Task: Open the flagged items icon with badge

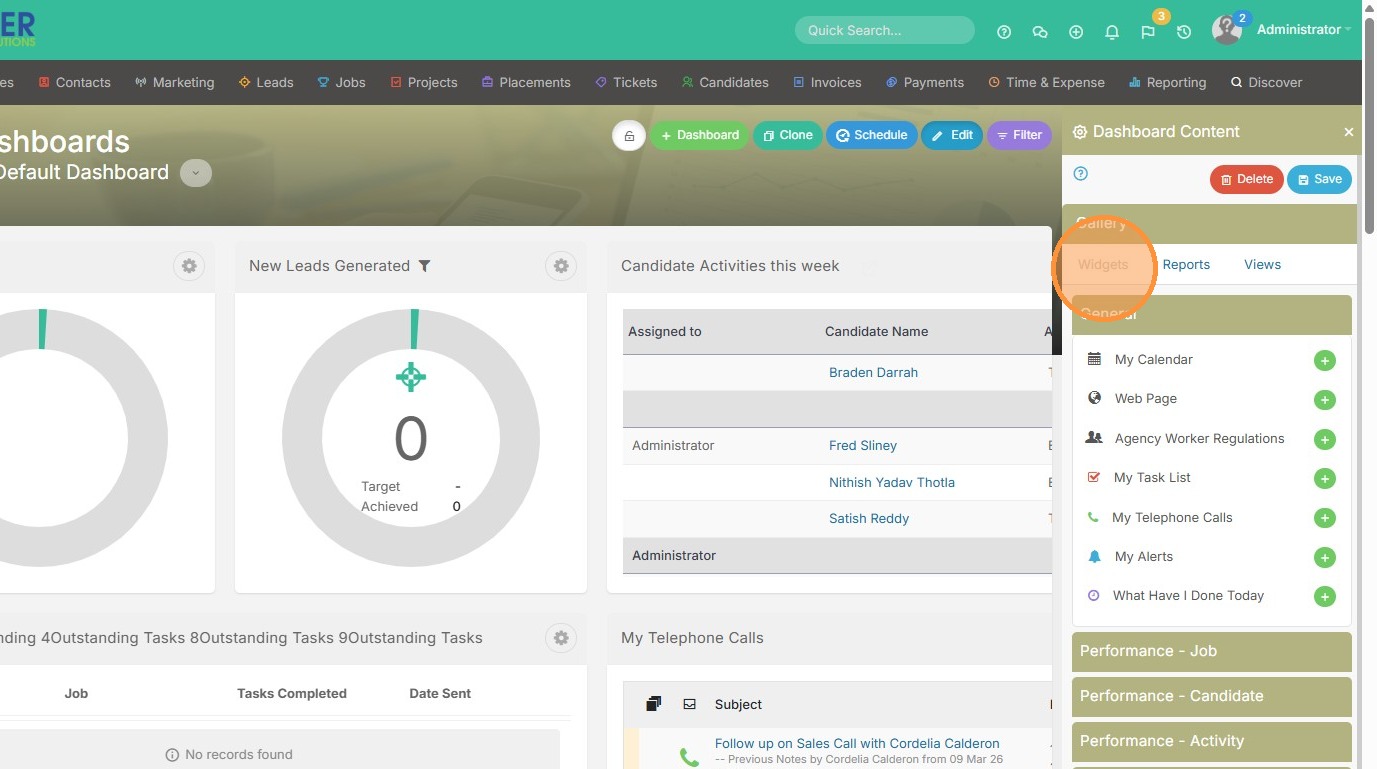Action: click(x=1148, y=32)
